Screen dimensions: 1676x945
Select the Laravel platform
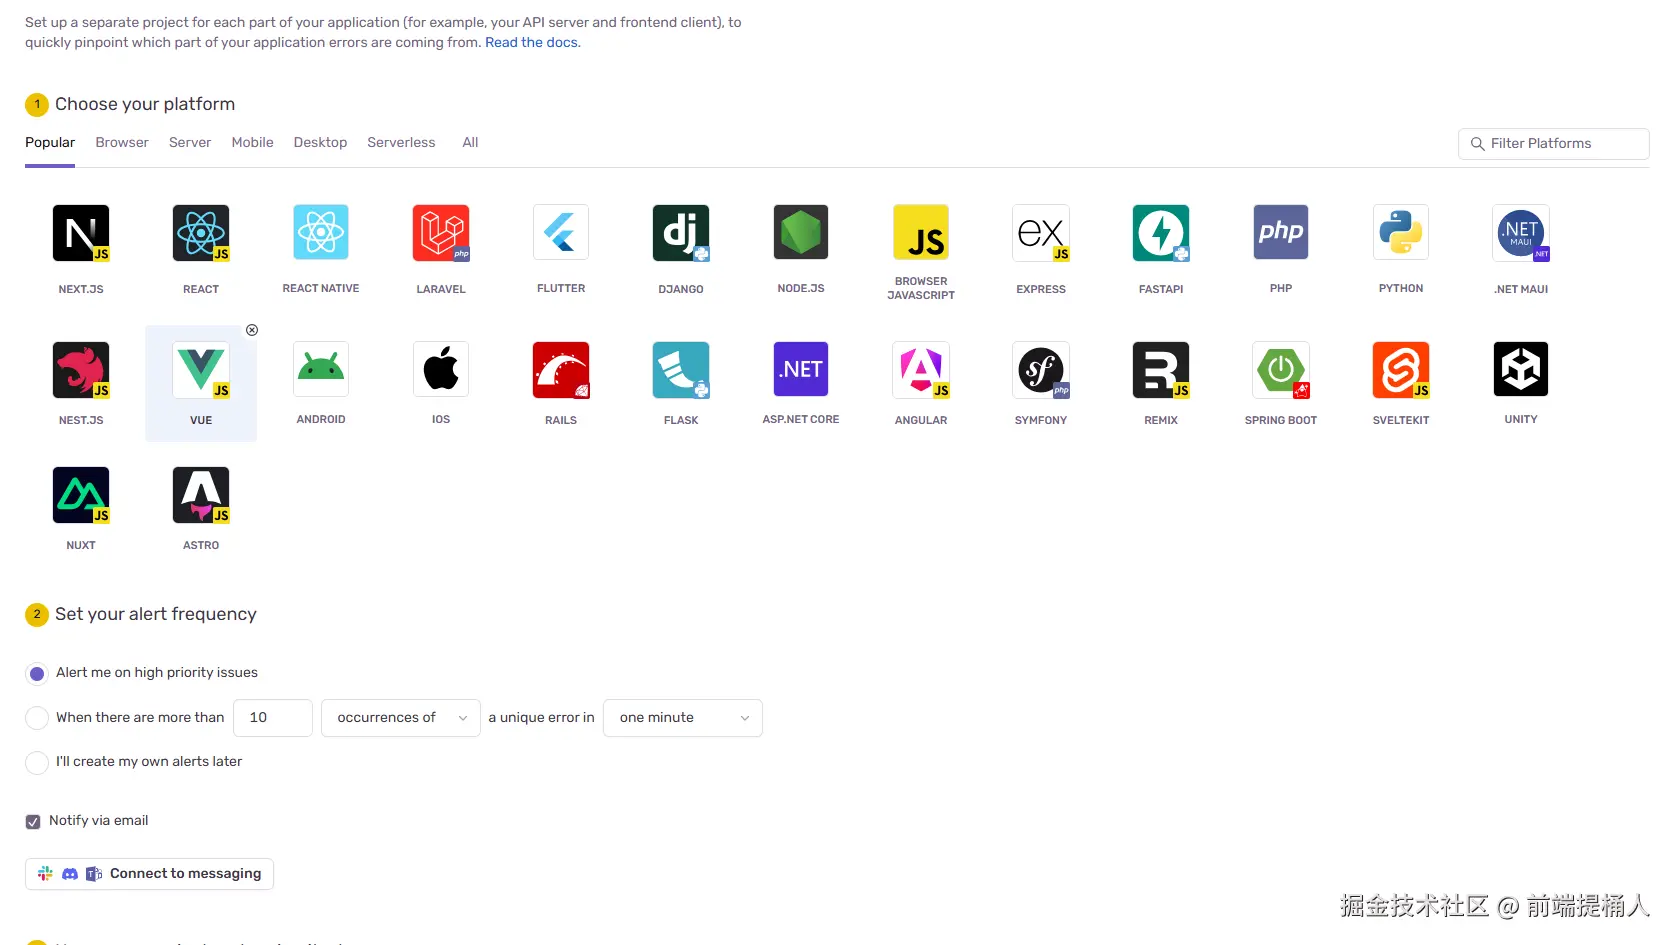coord(440,232)
